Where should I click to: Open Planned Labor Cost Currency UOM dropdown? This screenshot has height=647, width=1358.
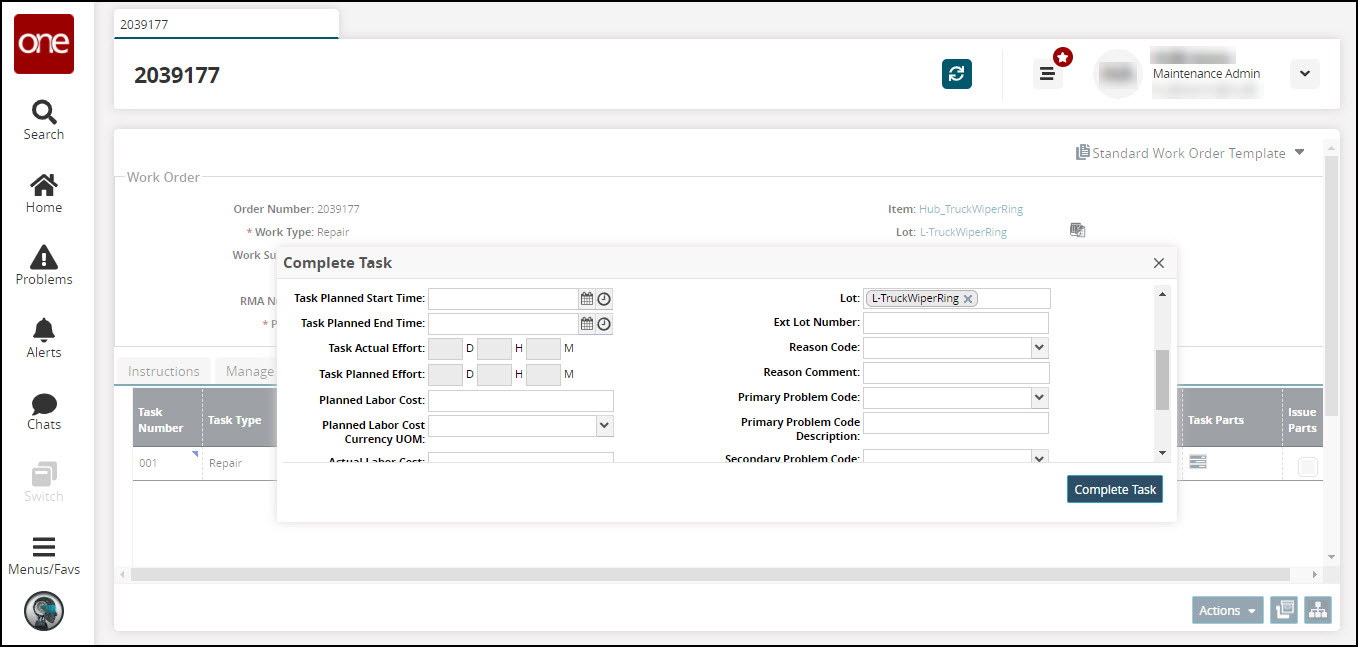[604, 426]
